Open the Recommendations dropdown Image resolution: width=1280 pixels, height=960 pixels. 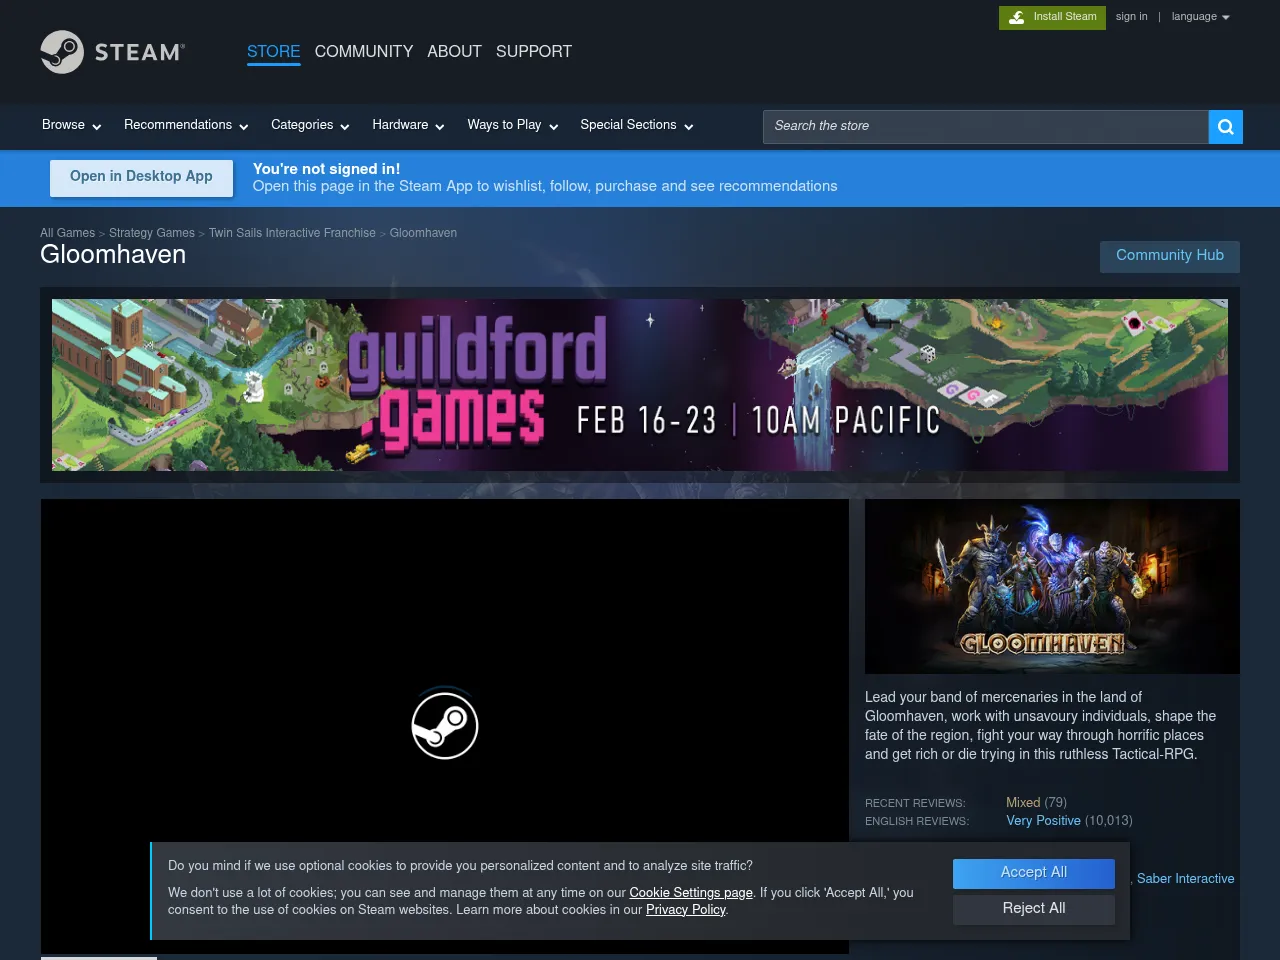pos(185,125)
